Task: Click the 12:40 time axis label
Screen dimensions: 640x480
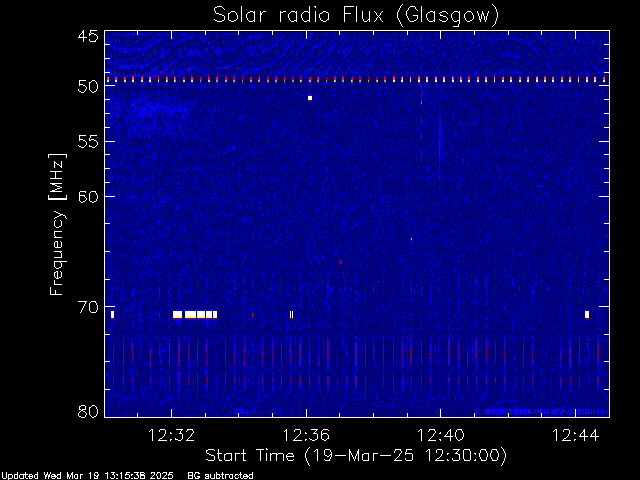Action: [x=440, y=435]
